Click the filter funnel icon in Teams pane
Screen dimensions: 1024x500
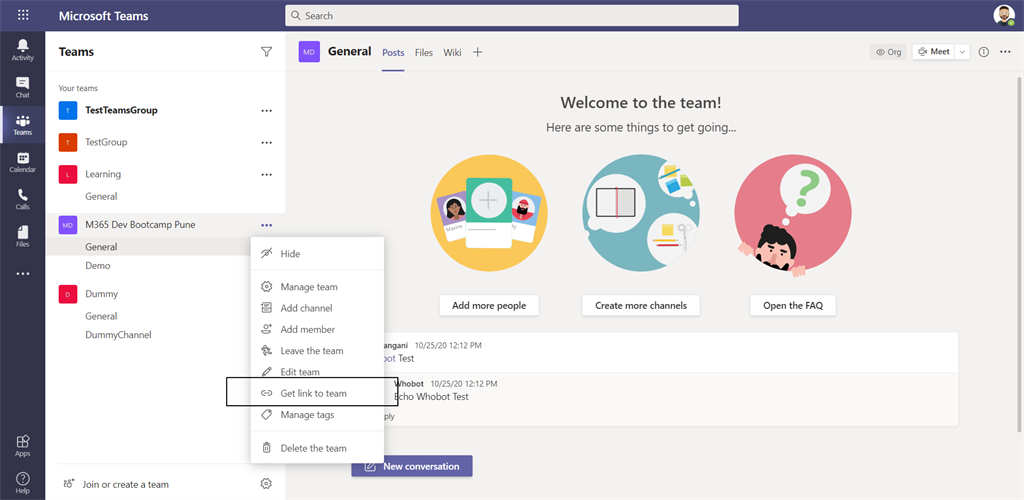coord(266,52)
